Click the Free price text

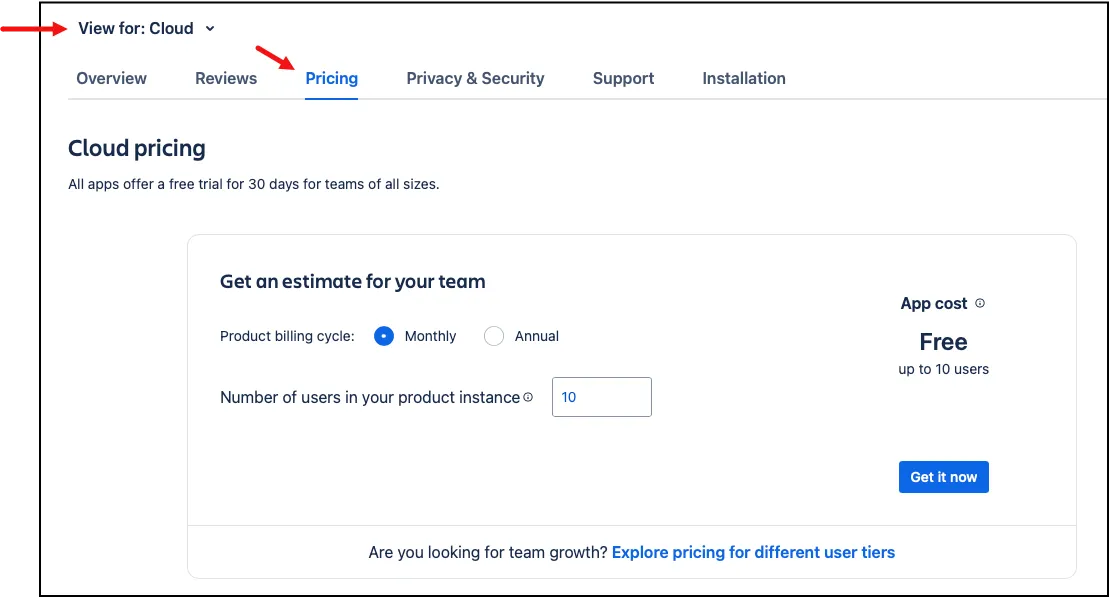coord(943,342)
